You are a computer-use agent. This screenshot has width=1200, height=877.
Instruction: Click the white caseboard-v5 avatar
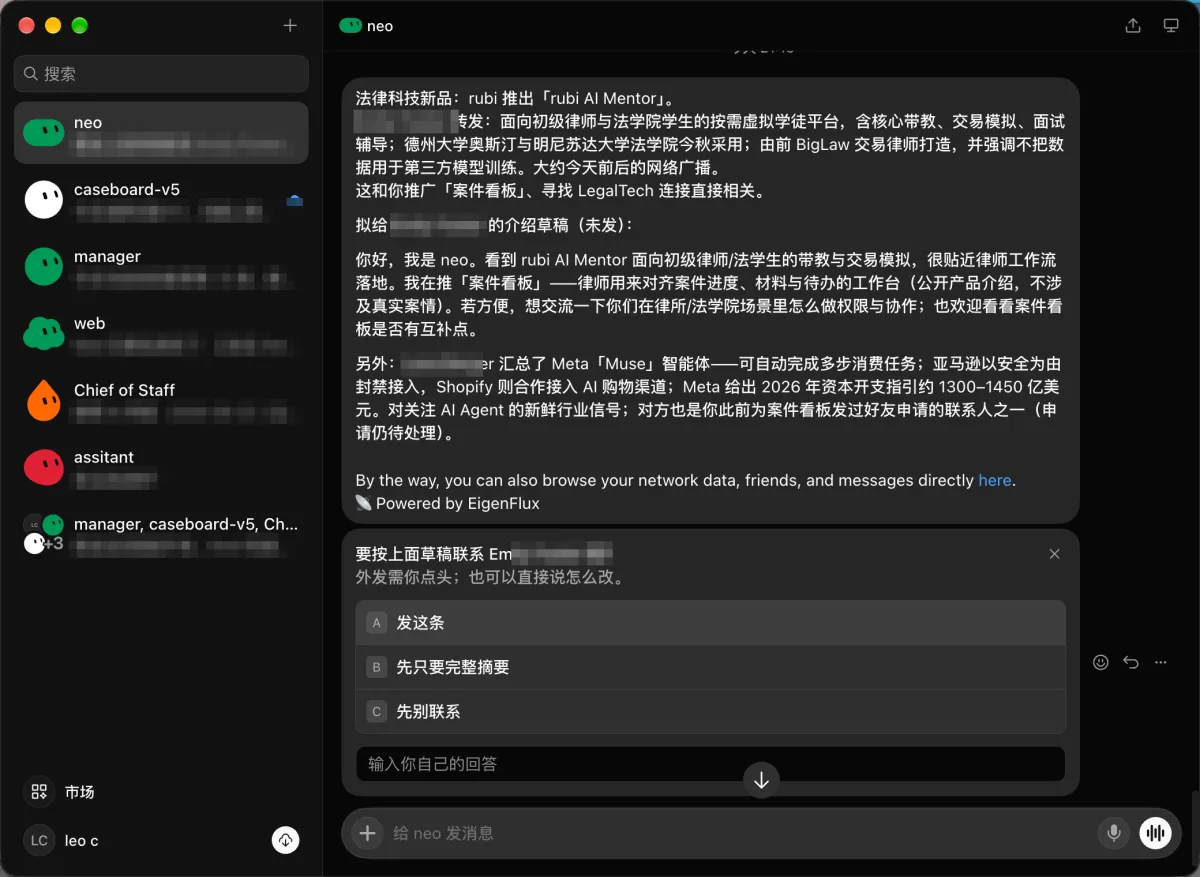[x=43, y=199]
